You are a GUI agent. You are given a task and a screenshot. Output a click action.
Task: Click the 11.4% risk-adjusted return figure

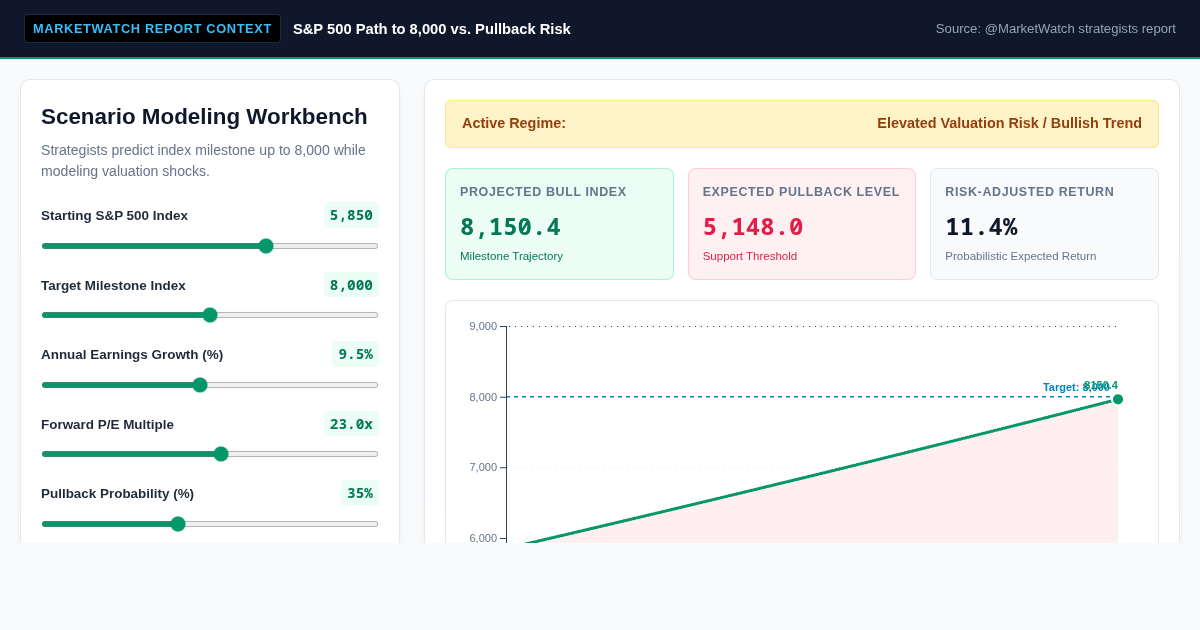(981, 227)
